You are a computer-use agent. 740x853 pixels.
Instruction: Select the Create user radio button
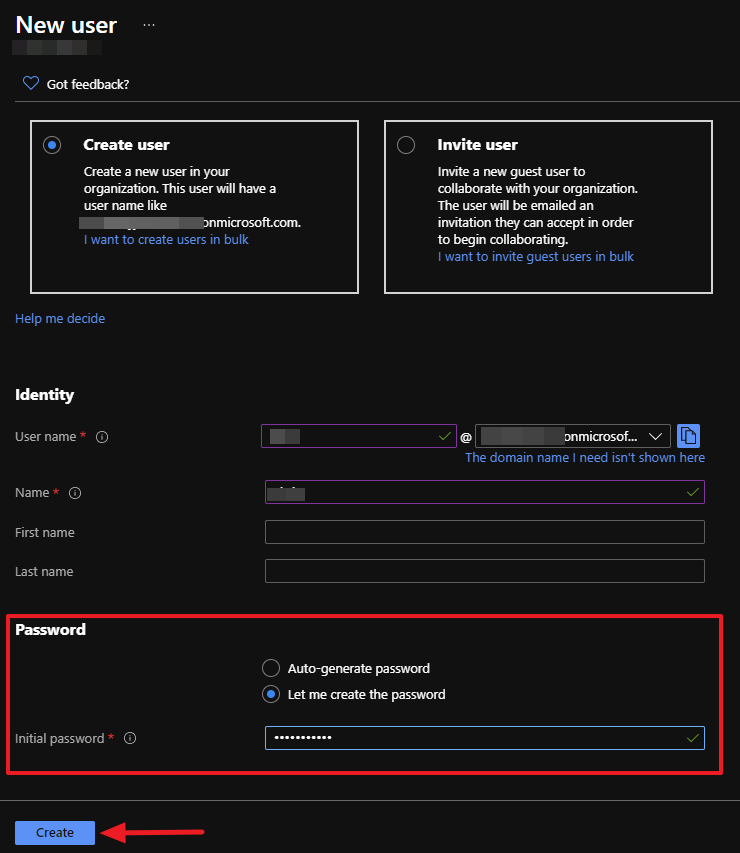[52, 146]
